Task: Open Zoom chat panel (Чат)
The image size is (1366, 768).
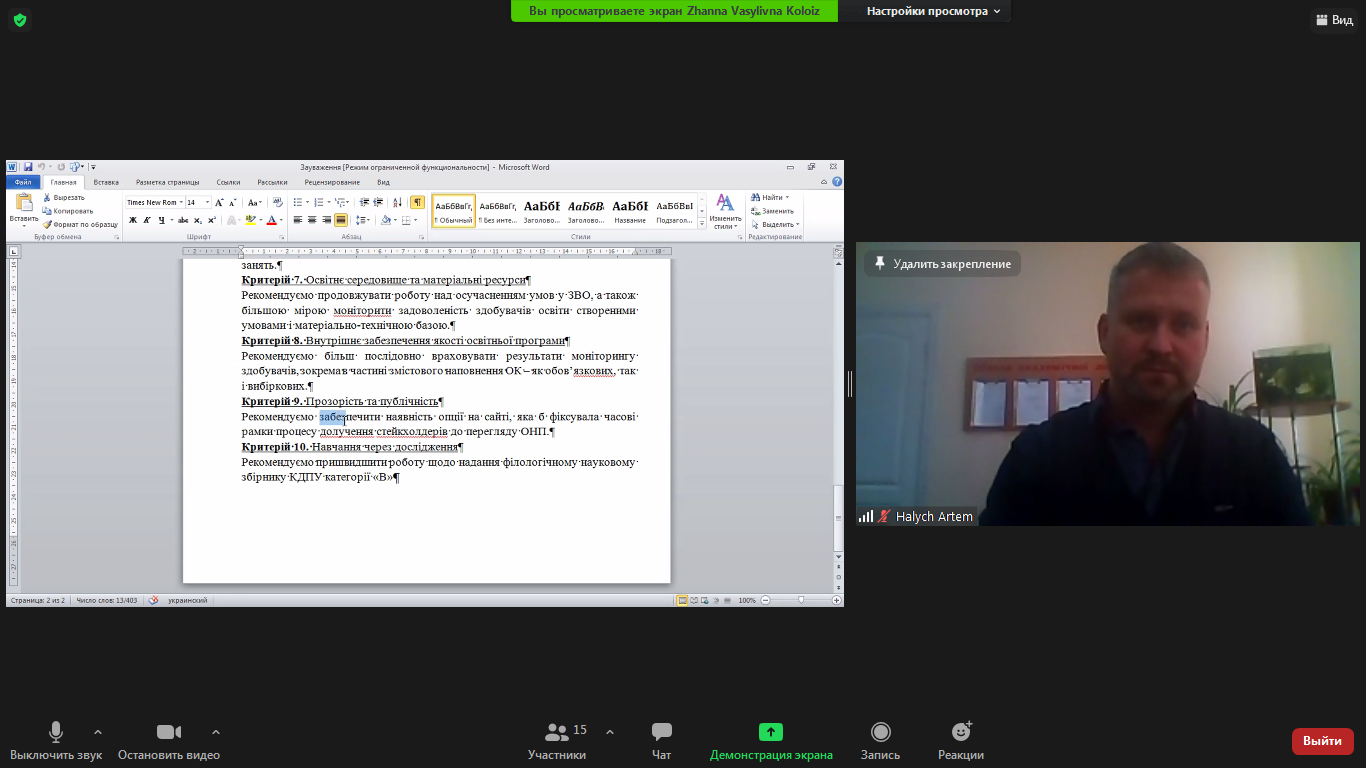Action: click(x=661, y=742)
